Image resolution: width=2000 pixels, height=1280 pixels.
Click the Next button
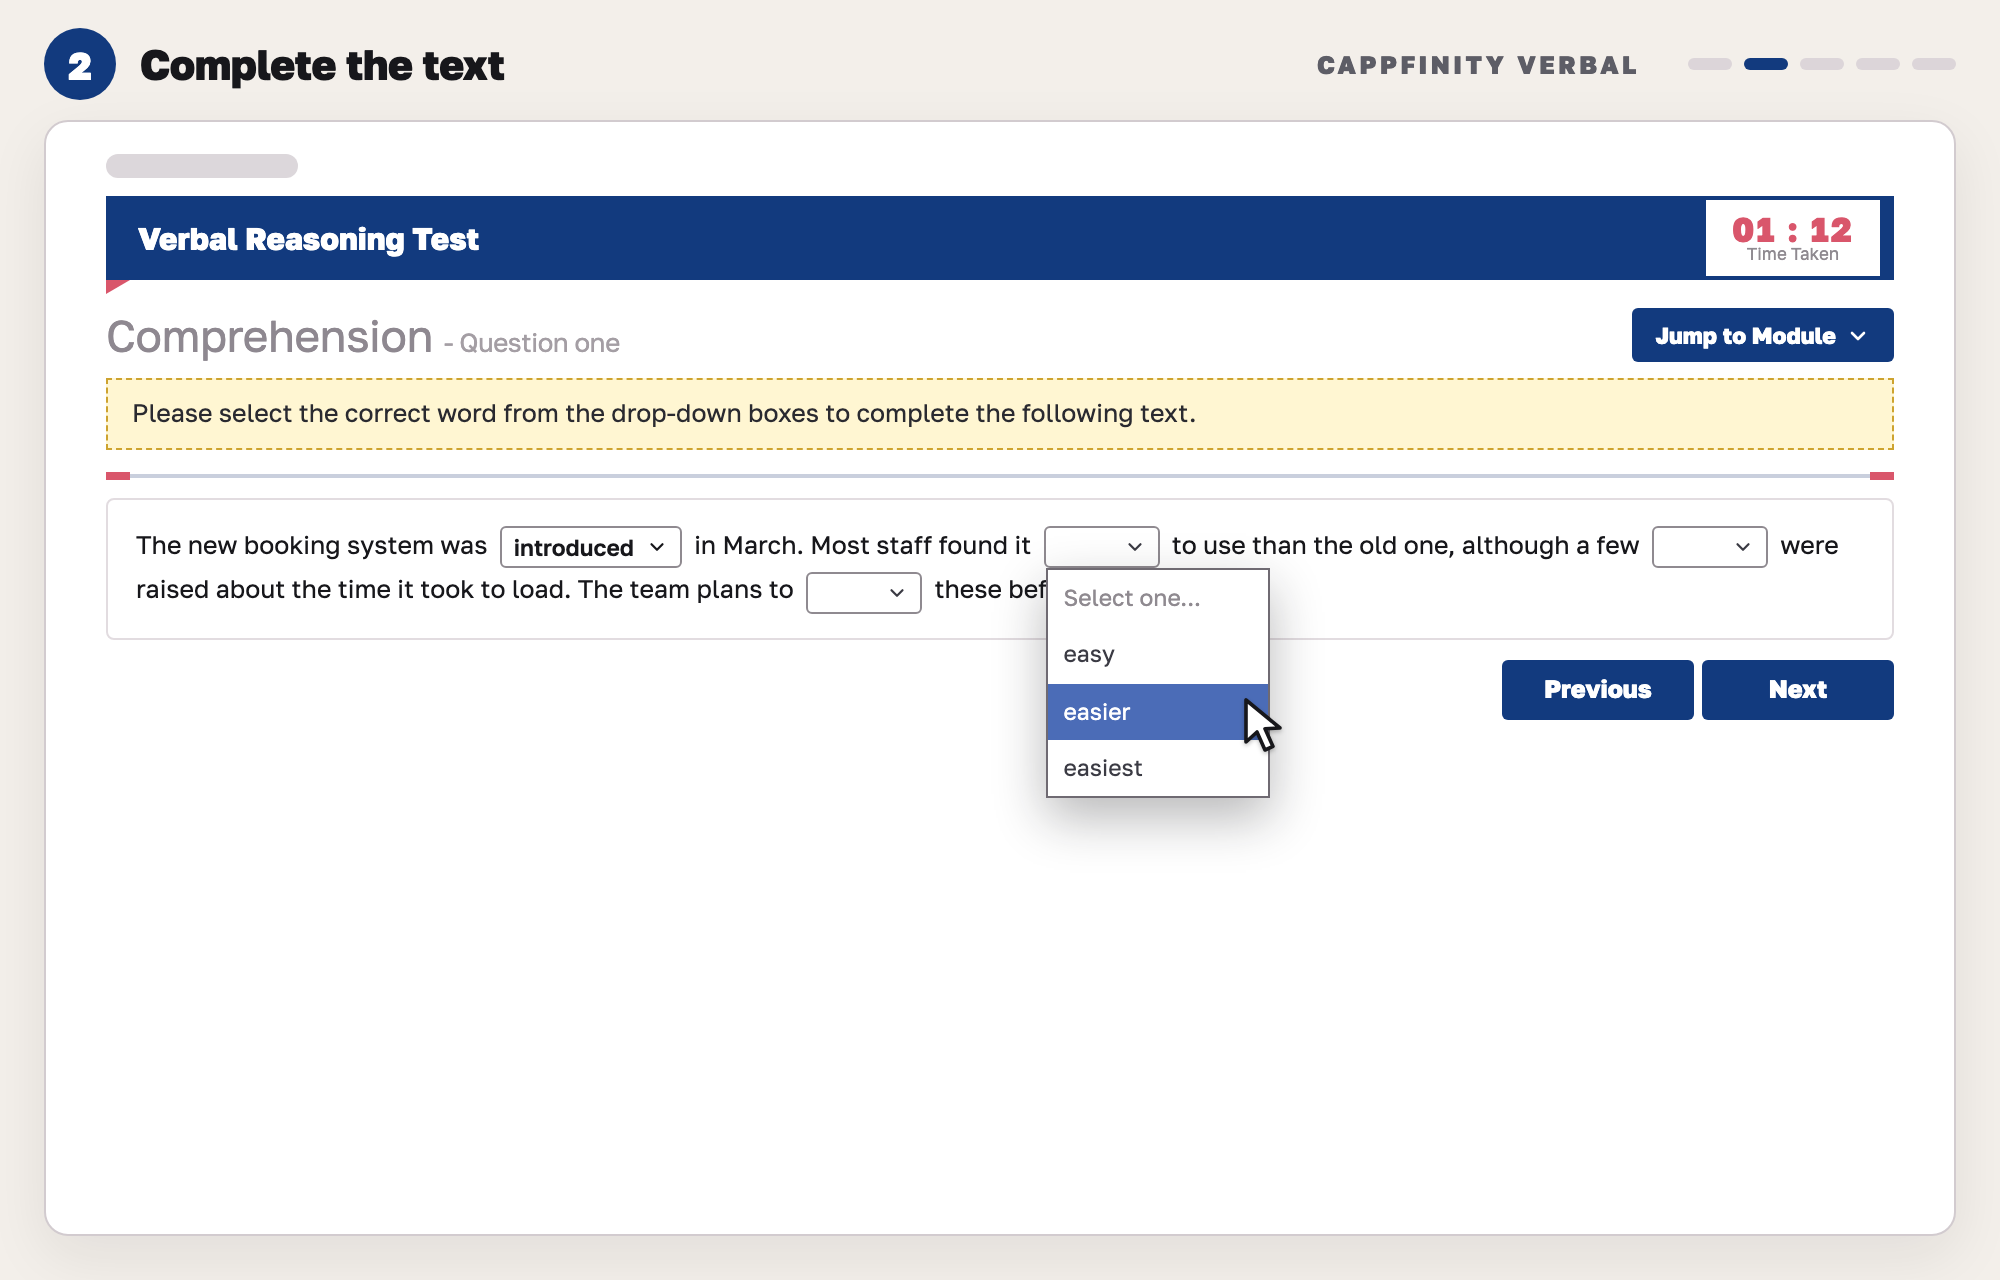coord(1797,689)
